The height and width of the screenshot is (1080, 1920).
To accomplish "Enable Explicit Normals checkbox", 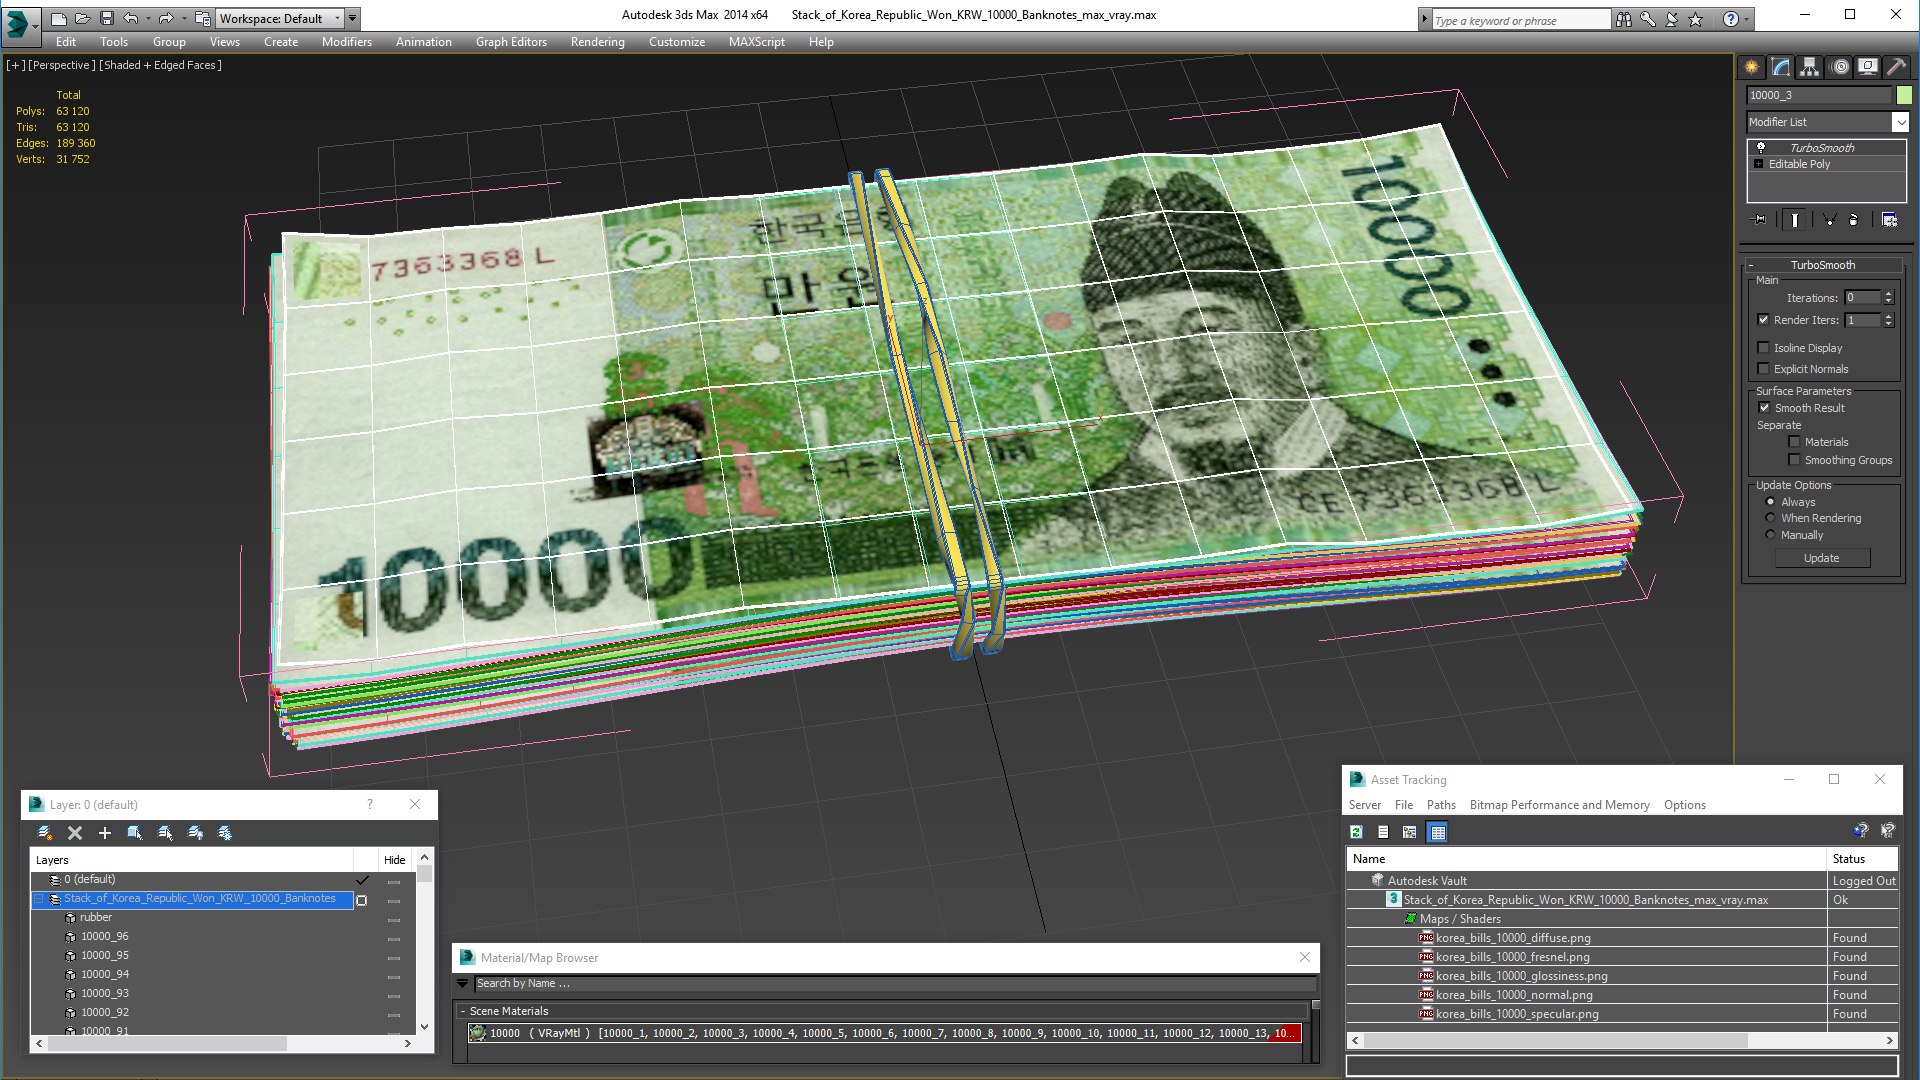I will click(x=1763, y=369).
